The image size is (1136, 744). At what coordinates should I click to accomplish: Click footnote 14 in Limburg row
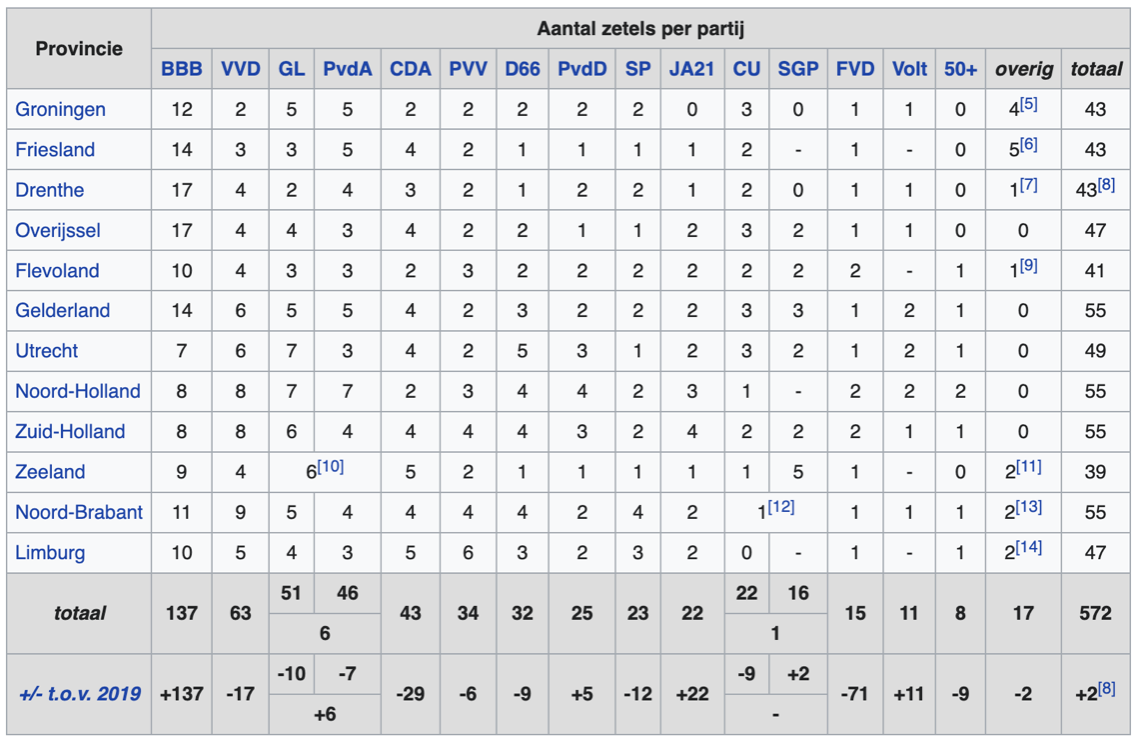point(1029,547)
